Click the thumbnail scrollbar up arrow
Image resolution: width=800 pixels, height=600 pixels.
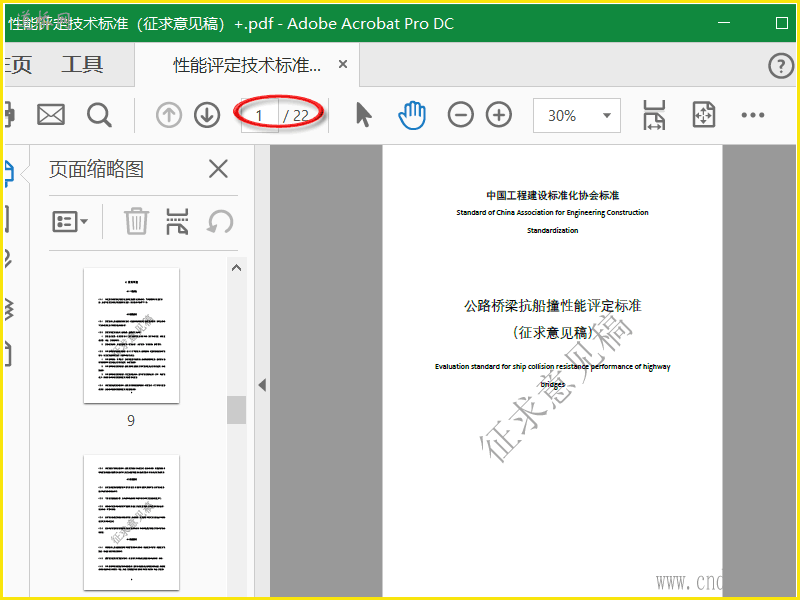[236, 268]
